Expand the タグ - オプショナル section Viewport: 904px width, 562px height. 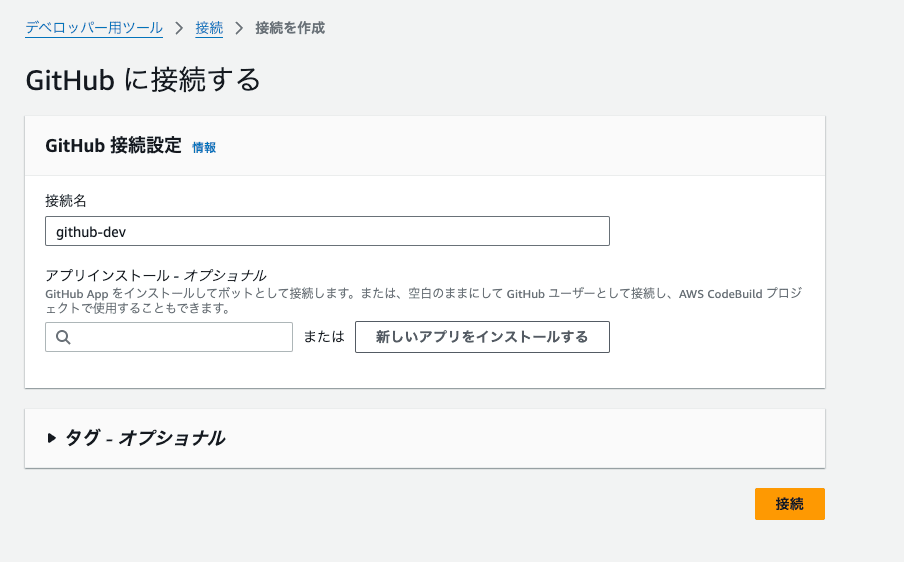pos(136,438)
